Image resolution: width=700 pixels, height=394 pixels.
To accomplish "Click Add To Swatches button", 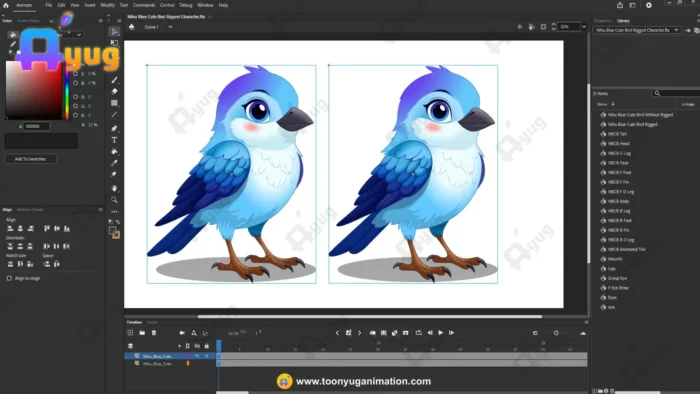I will 30,159.
